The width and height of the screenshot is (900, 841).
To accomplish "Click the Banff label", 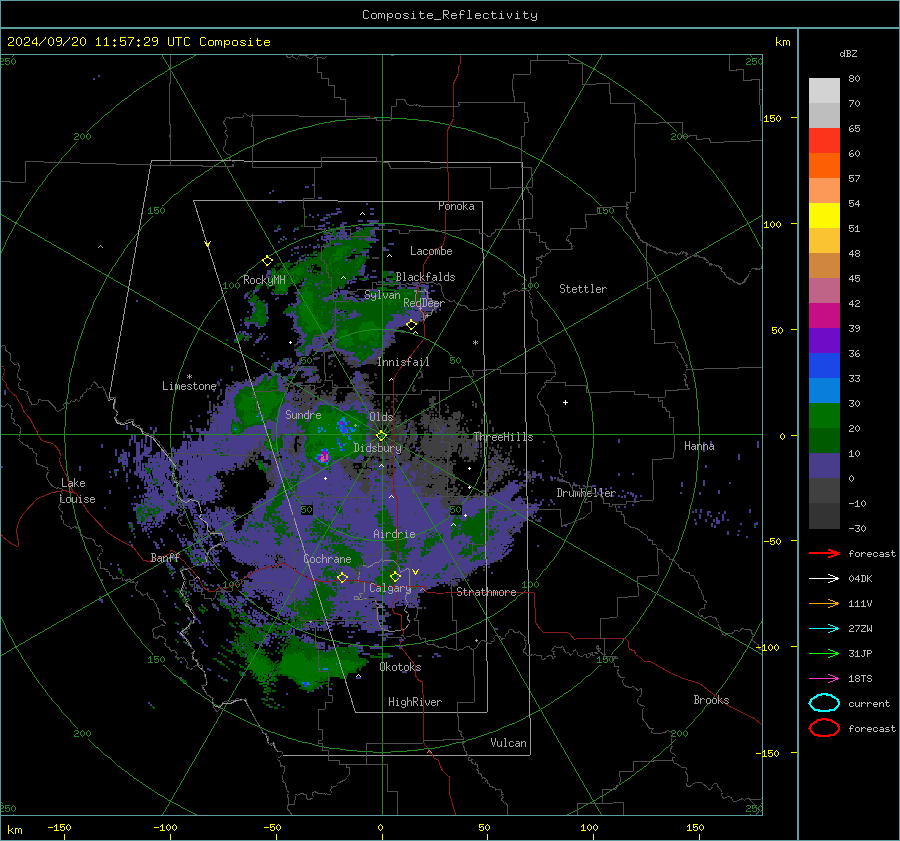I will (x=165, y=557).
